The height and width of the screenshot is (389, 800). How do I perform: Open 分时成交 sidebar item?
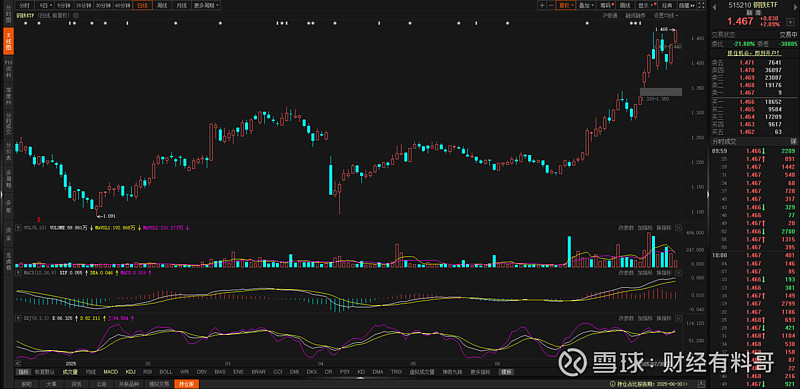(8, 124)
